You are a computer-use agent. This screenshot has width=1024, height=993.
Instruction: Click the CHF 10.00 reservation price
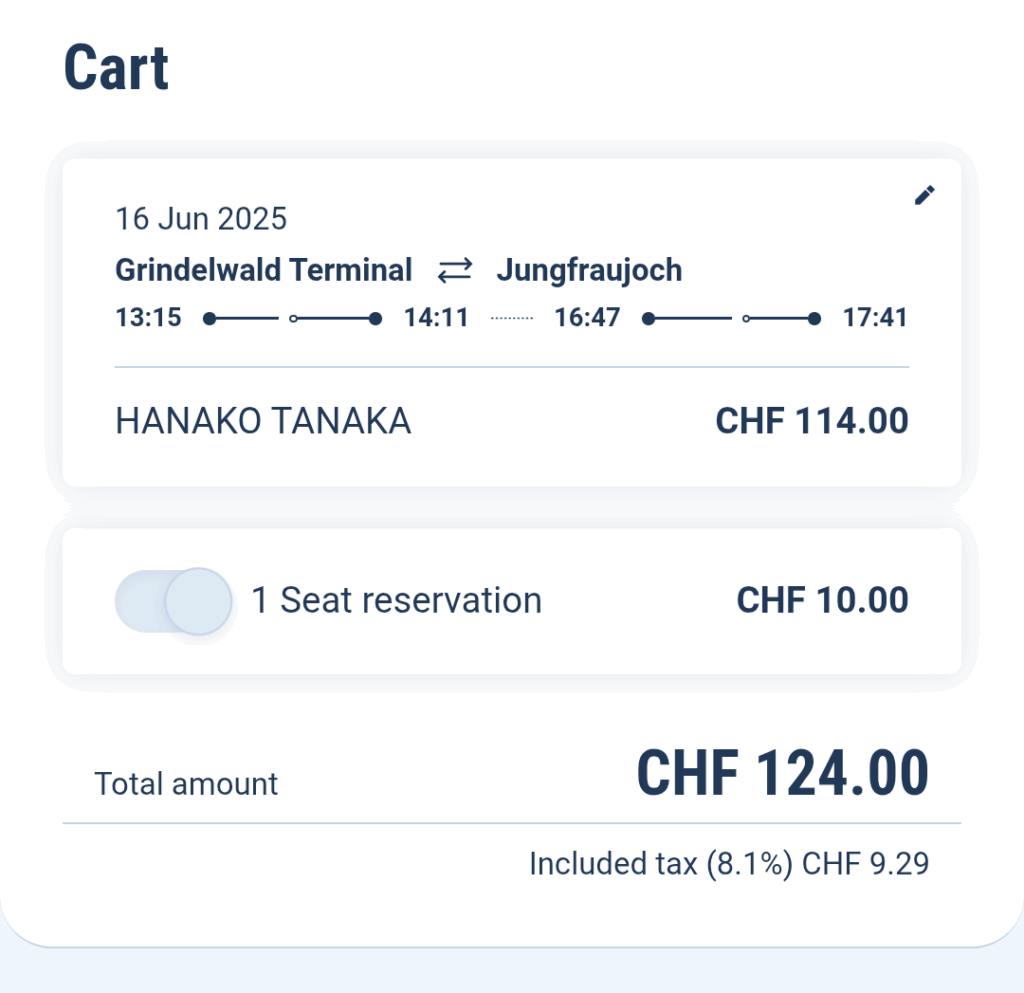pyautogui.click(x=822, y=600)
